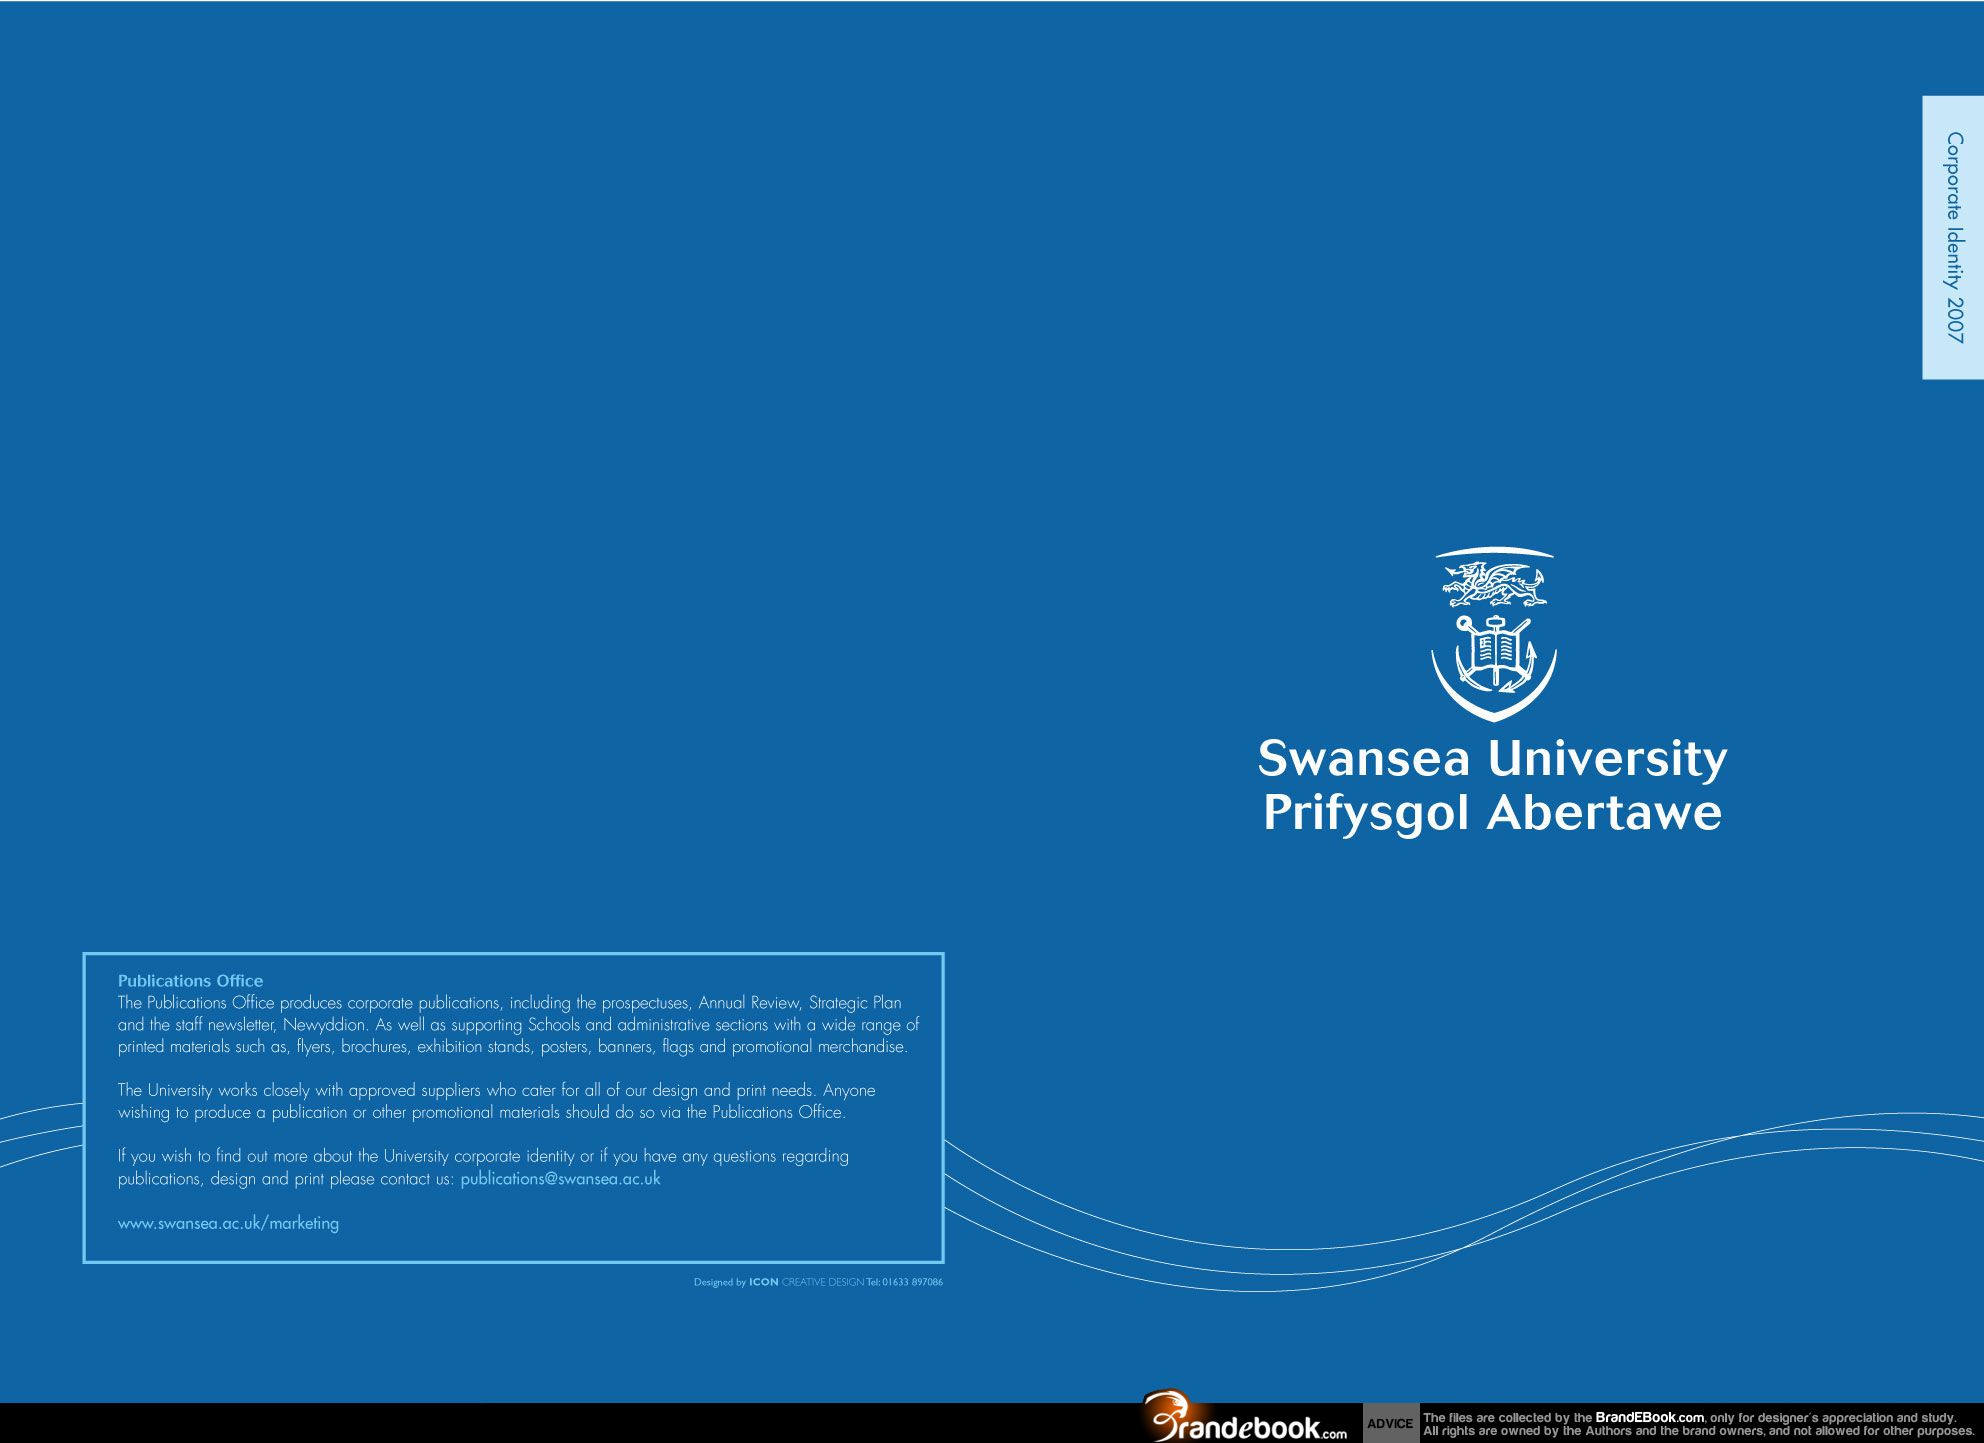This screenshot has width=1984, height=1443.
Task: Click the Designed by ICON Creative Design credit
Action: (x=818, y=1282)
